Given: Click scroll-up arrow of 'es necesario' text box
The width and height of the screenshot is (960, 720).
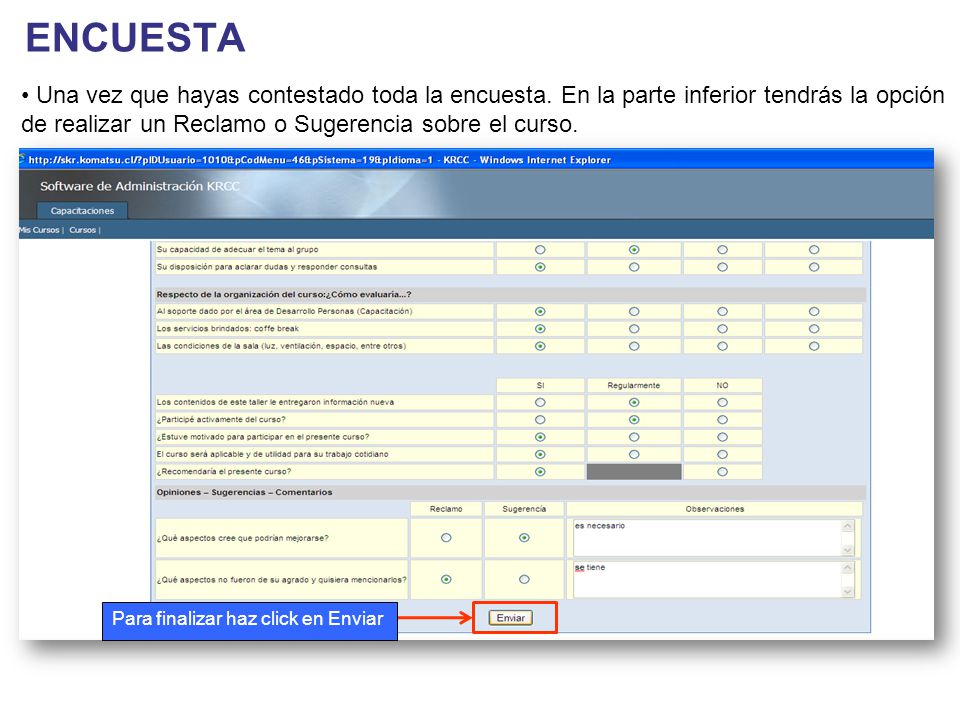Looking at the screenshot, I should click(x=848, y=526).
